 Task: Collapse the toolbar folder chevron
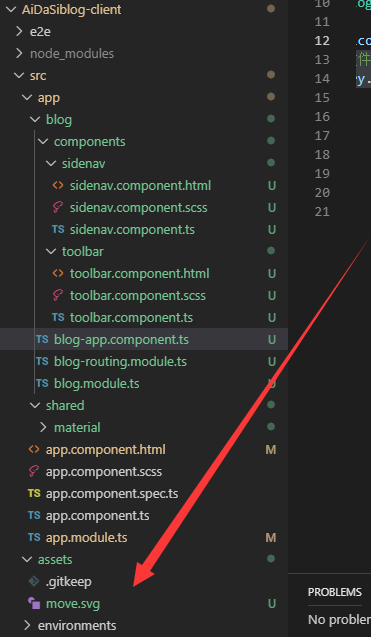pos(51,251)
